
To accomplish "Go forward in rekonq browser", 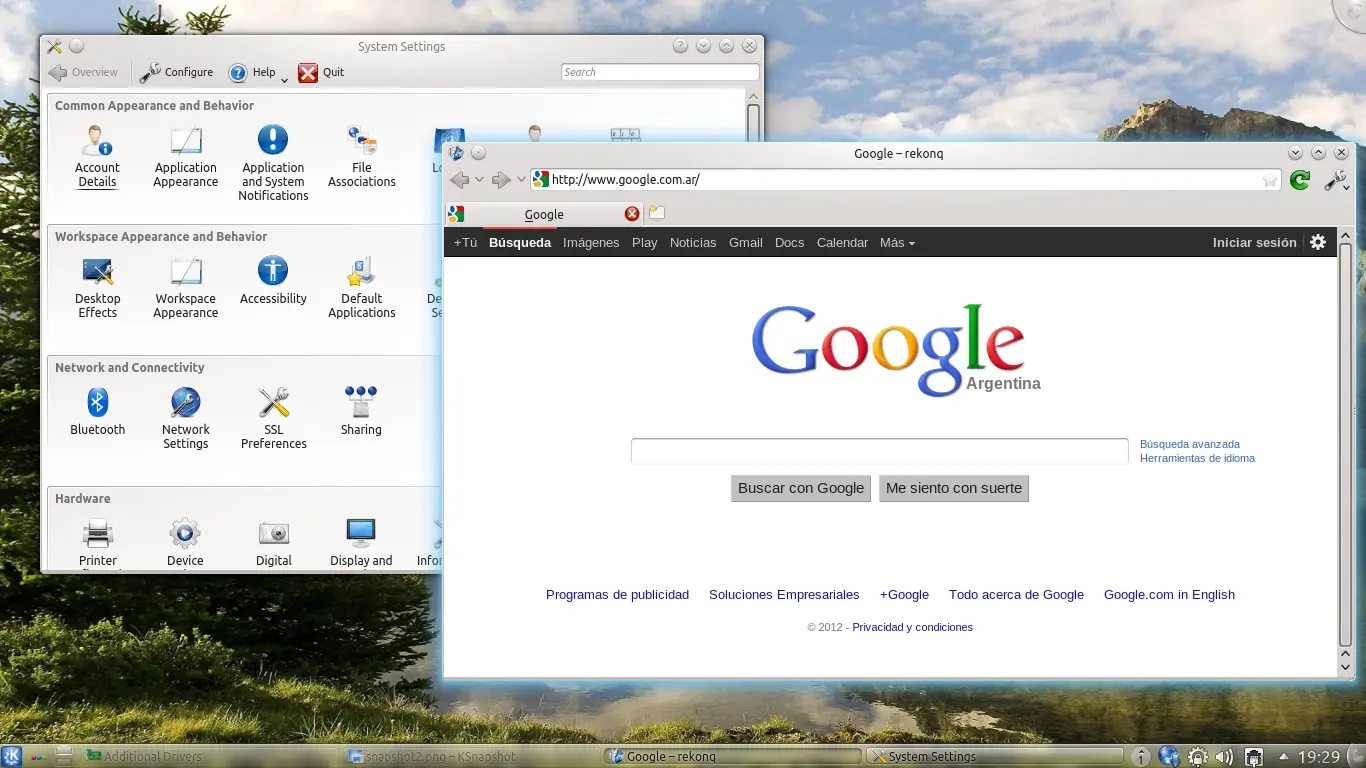I will click(x=501, y=180).
